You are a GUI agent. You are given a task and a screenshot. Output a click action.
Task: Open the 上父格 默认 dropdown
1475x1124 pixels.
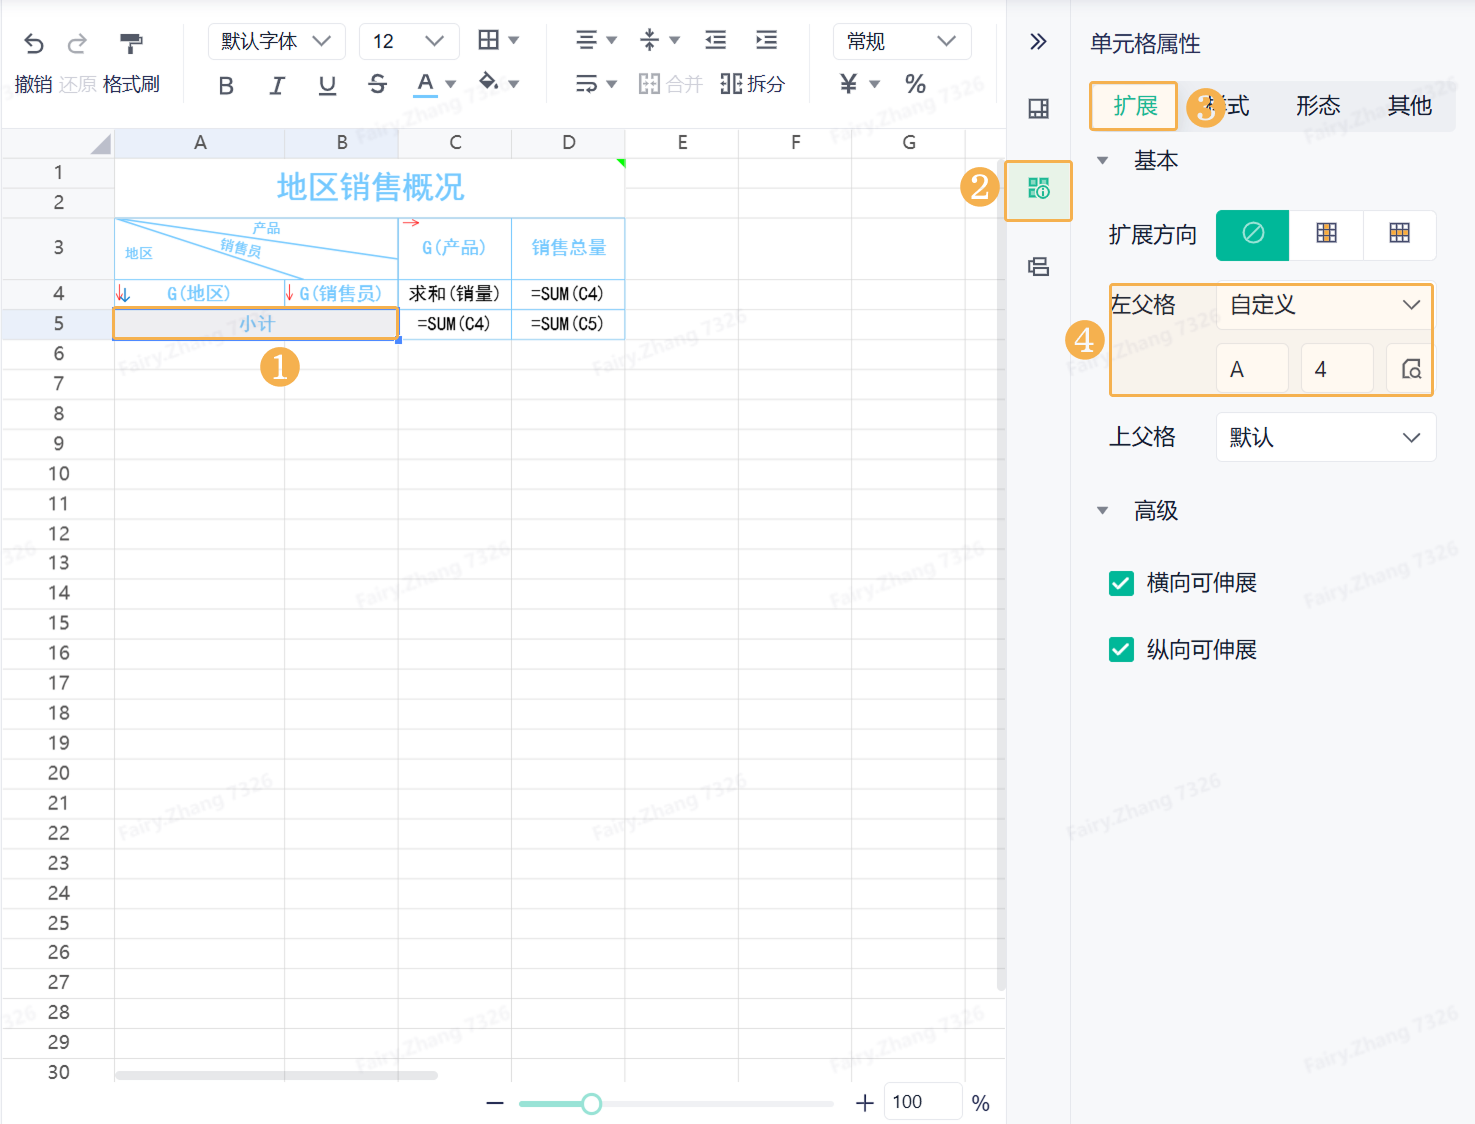1326,437
